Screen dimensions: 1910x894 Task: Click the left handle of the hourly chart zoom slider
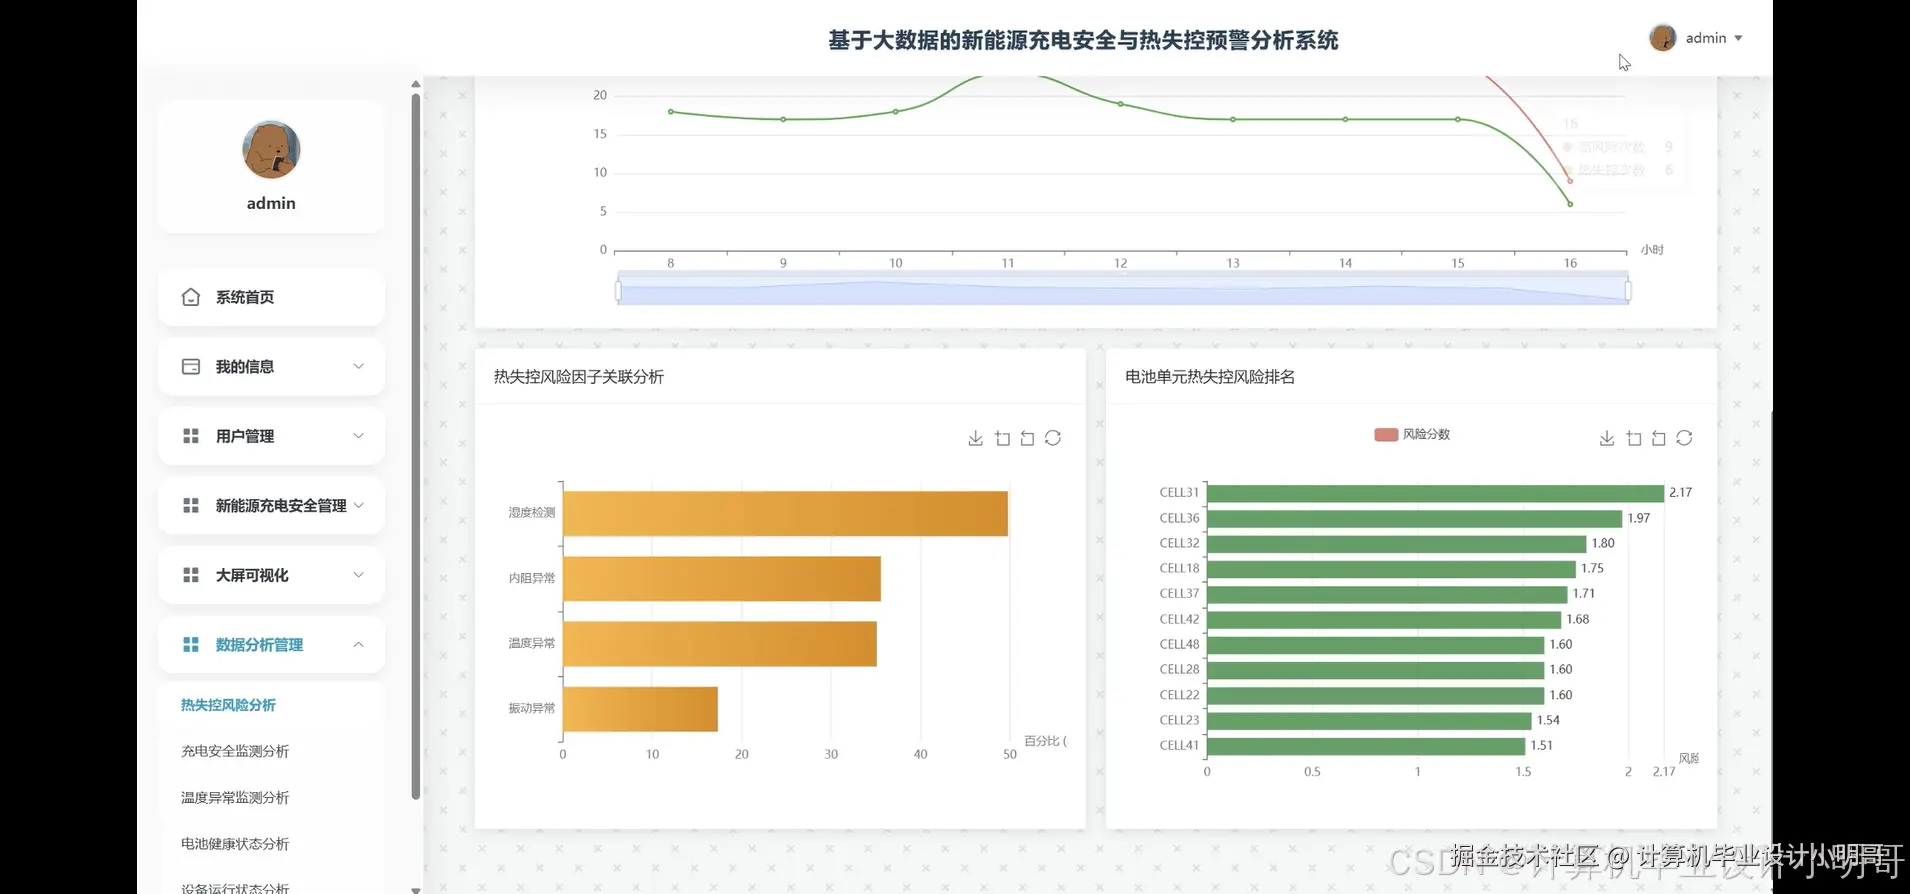[618, 291]
